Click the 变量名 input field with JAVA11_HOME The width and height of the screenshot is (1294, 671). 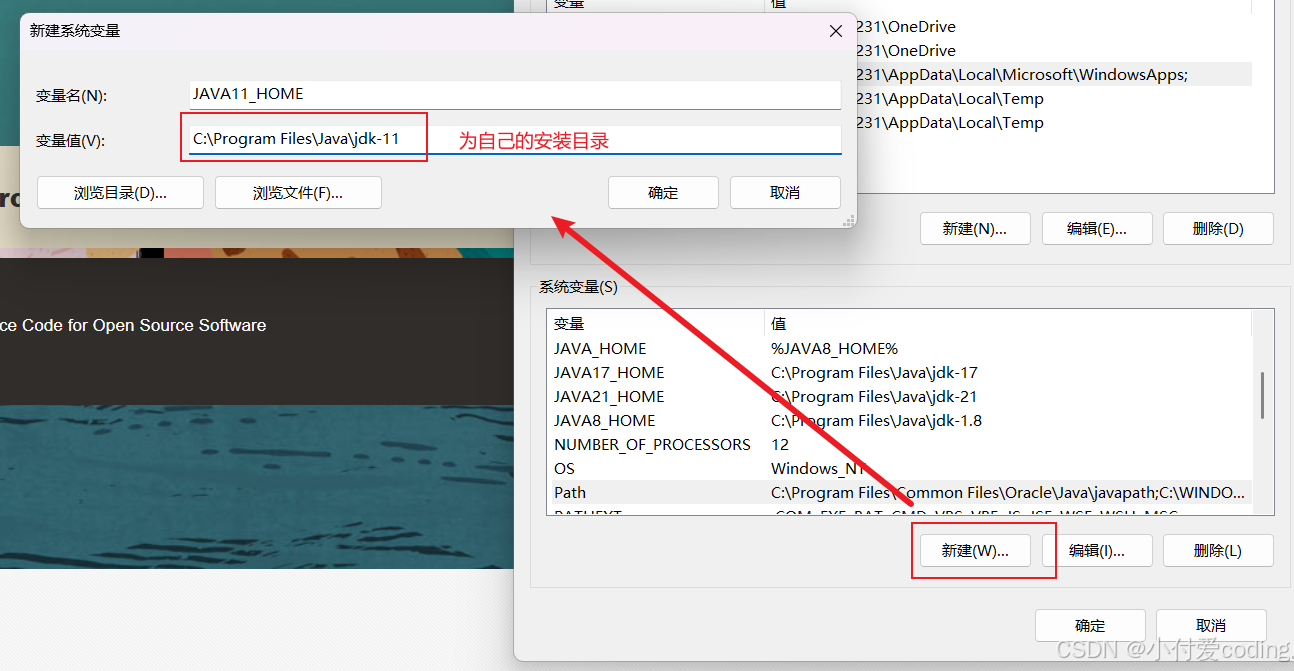tap(515, 95)
